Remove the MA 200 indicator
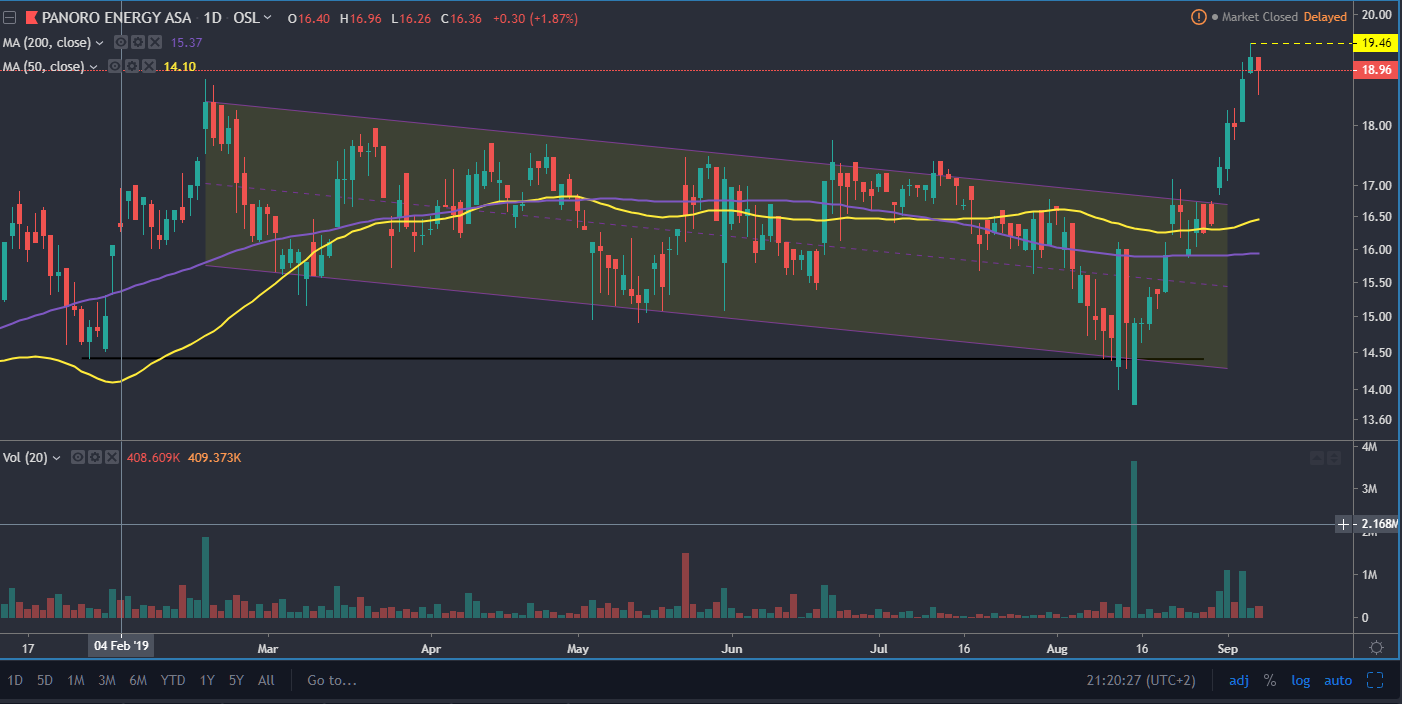The image size is (1402, 704). point(153,42)
